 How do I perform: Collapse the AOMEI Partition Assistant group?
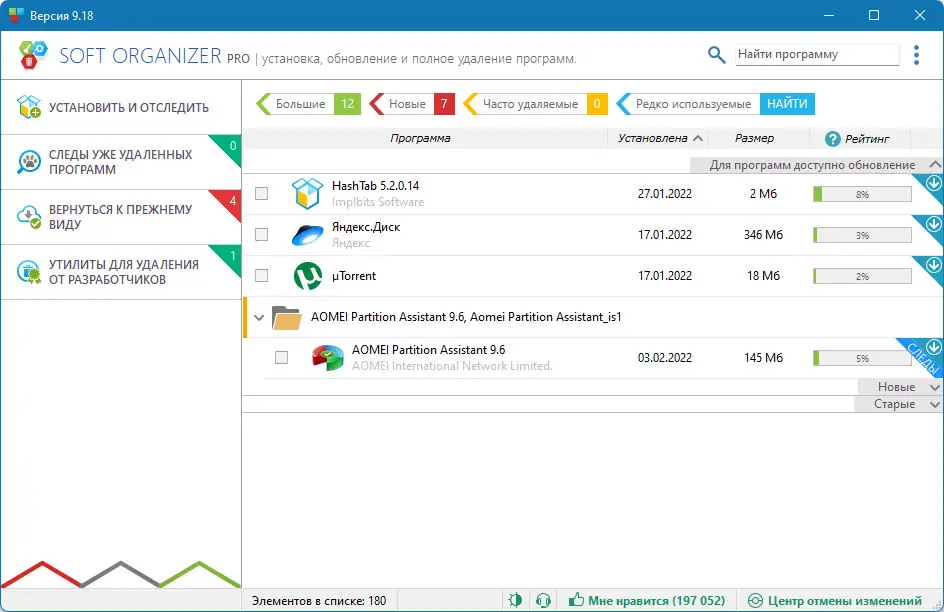pyautogui.click(x=259, y=317)
